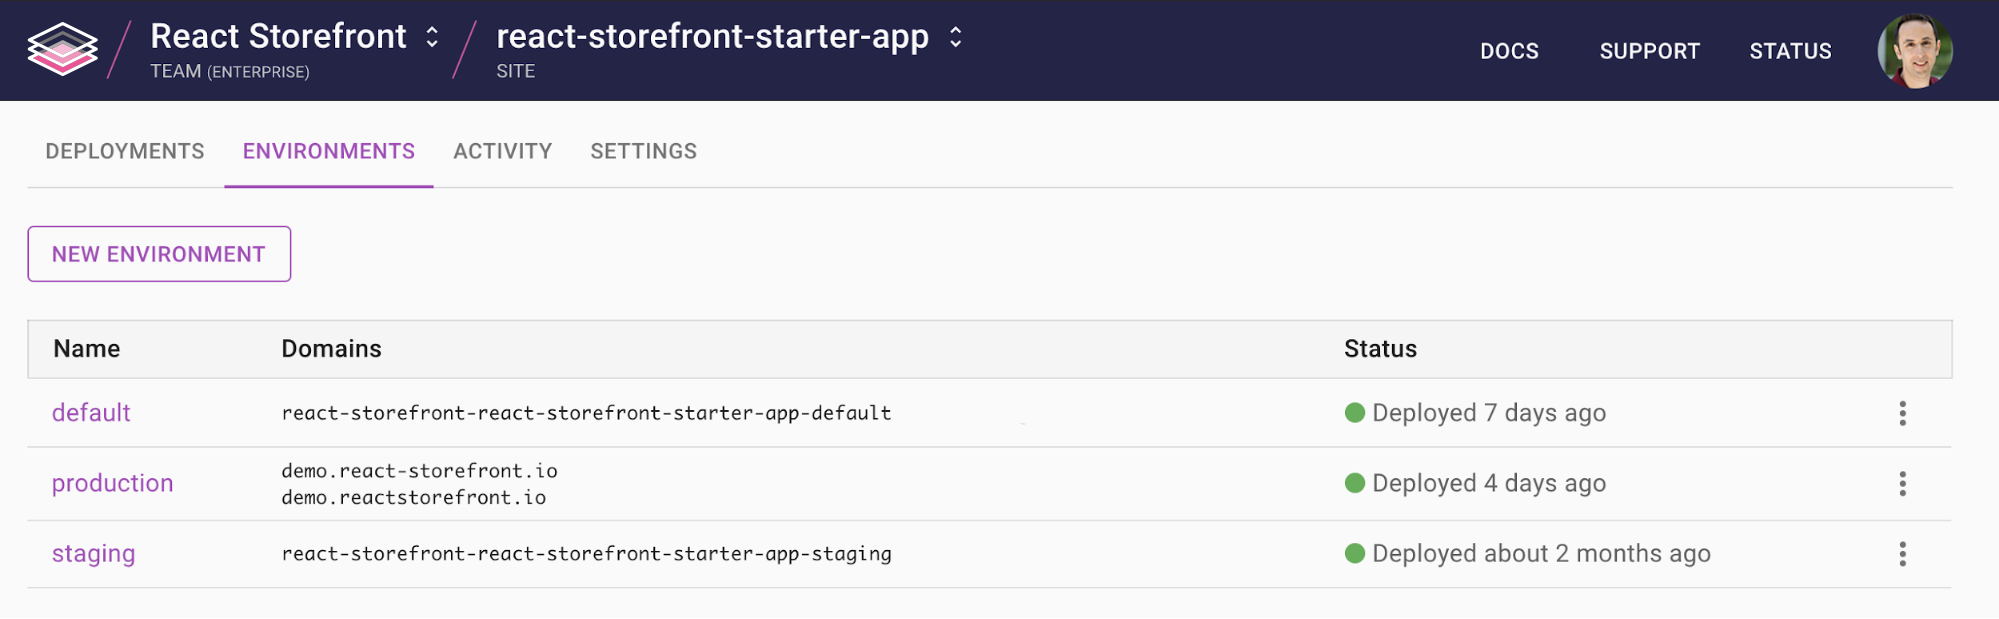Select the Environments tab
Viewport: 1999px width, 619px height.
[x=328, y=151]
